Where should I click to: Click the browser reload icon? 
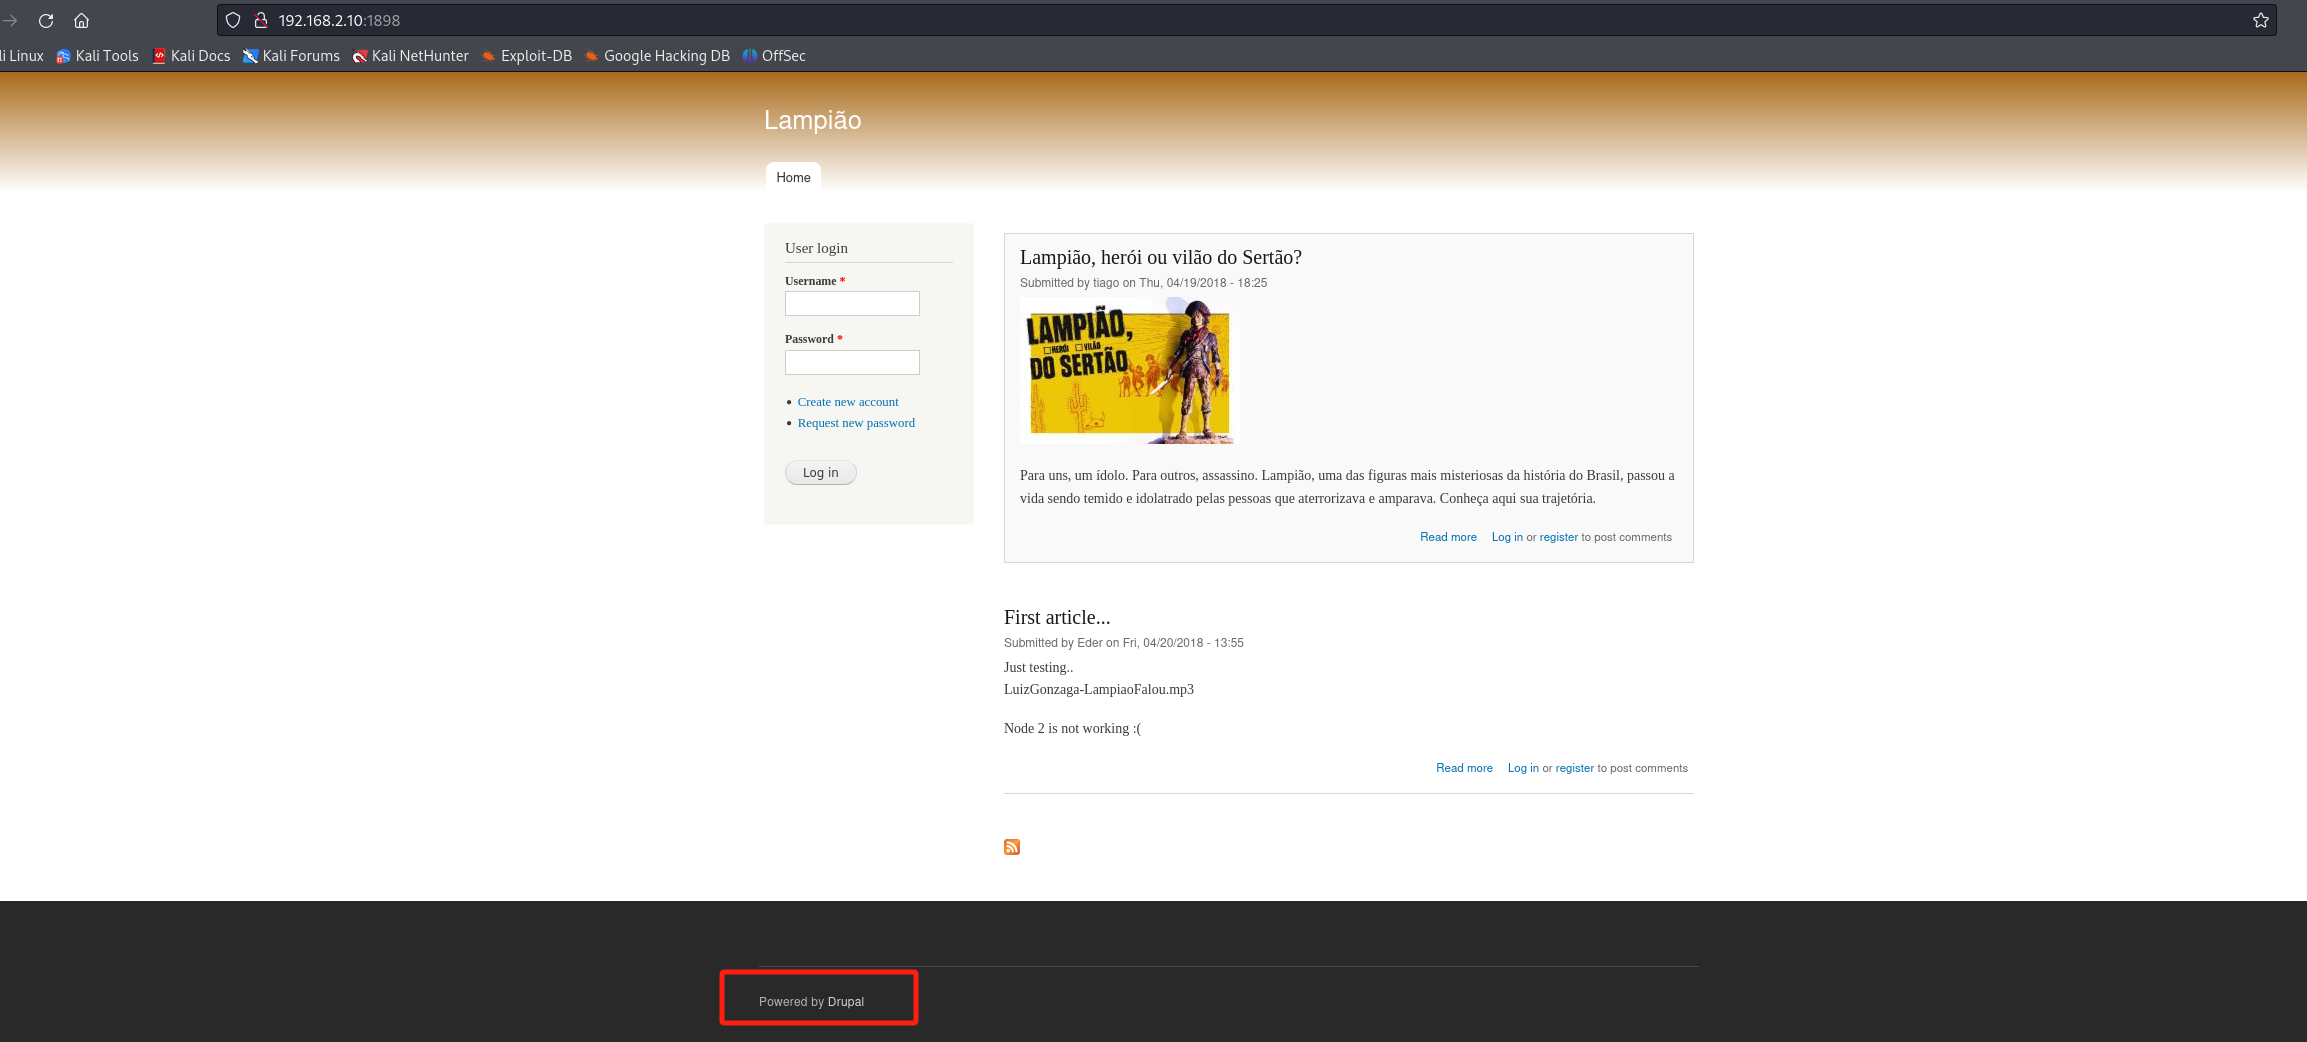[x=46, y=20]
